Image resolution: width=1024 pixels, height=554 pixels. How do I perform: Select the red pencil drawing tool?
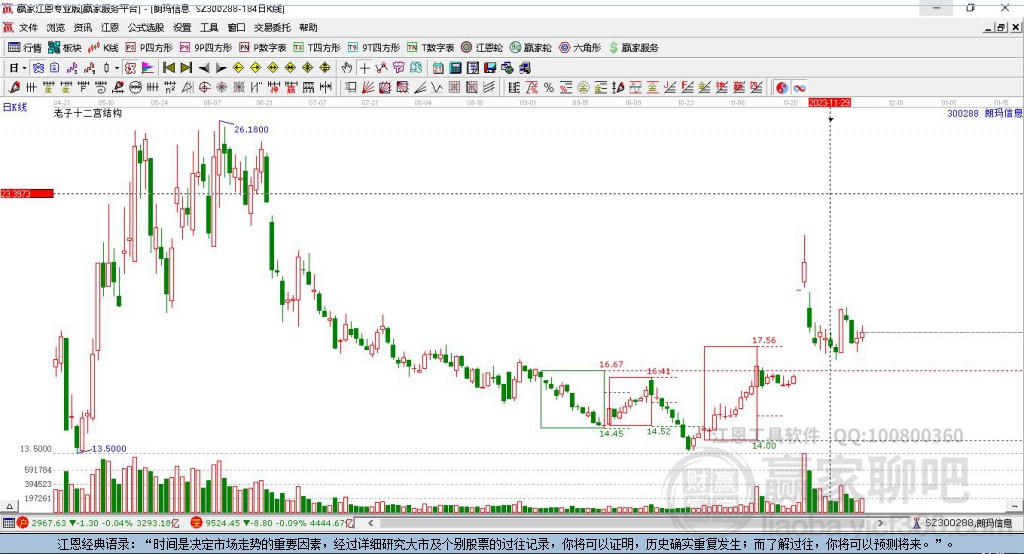[x=14, y=88]
